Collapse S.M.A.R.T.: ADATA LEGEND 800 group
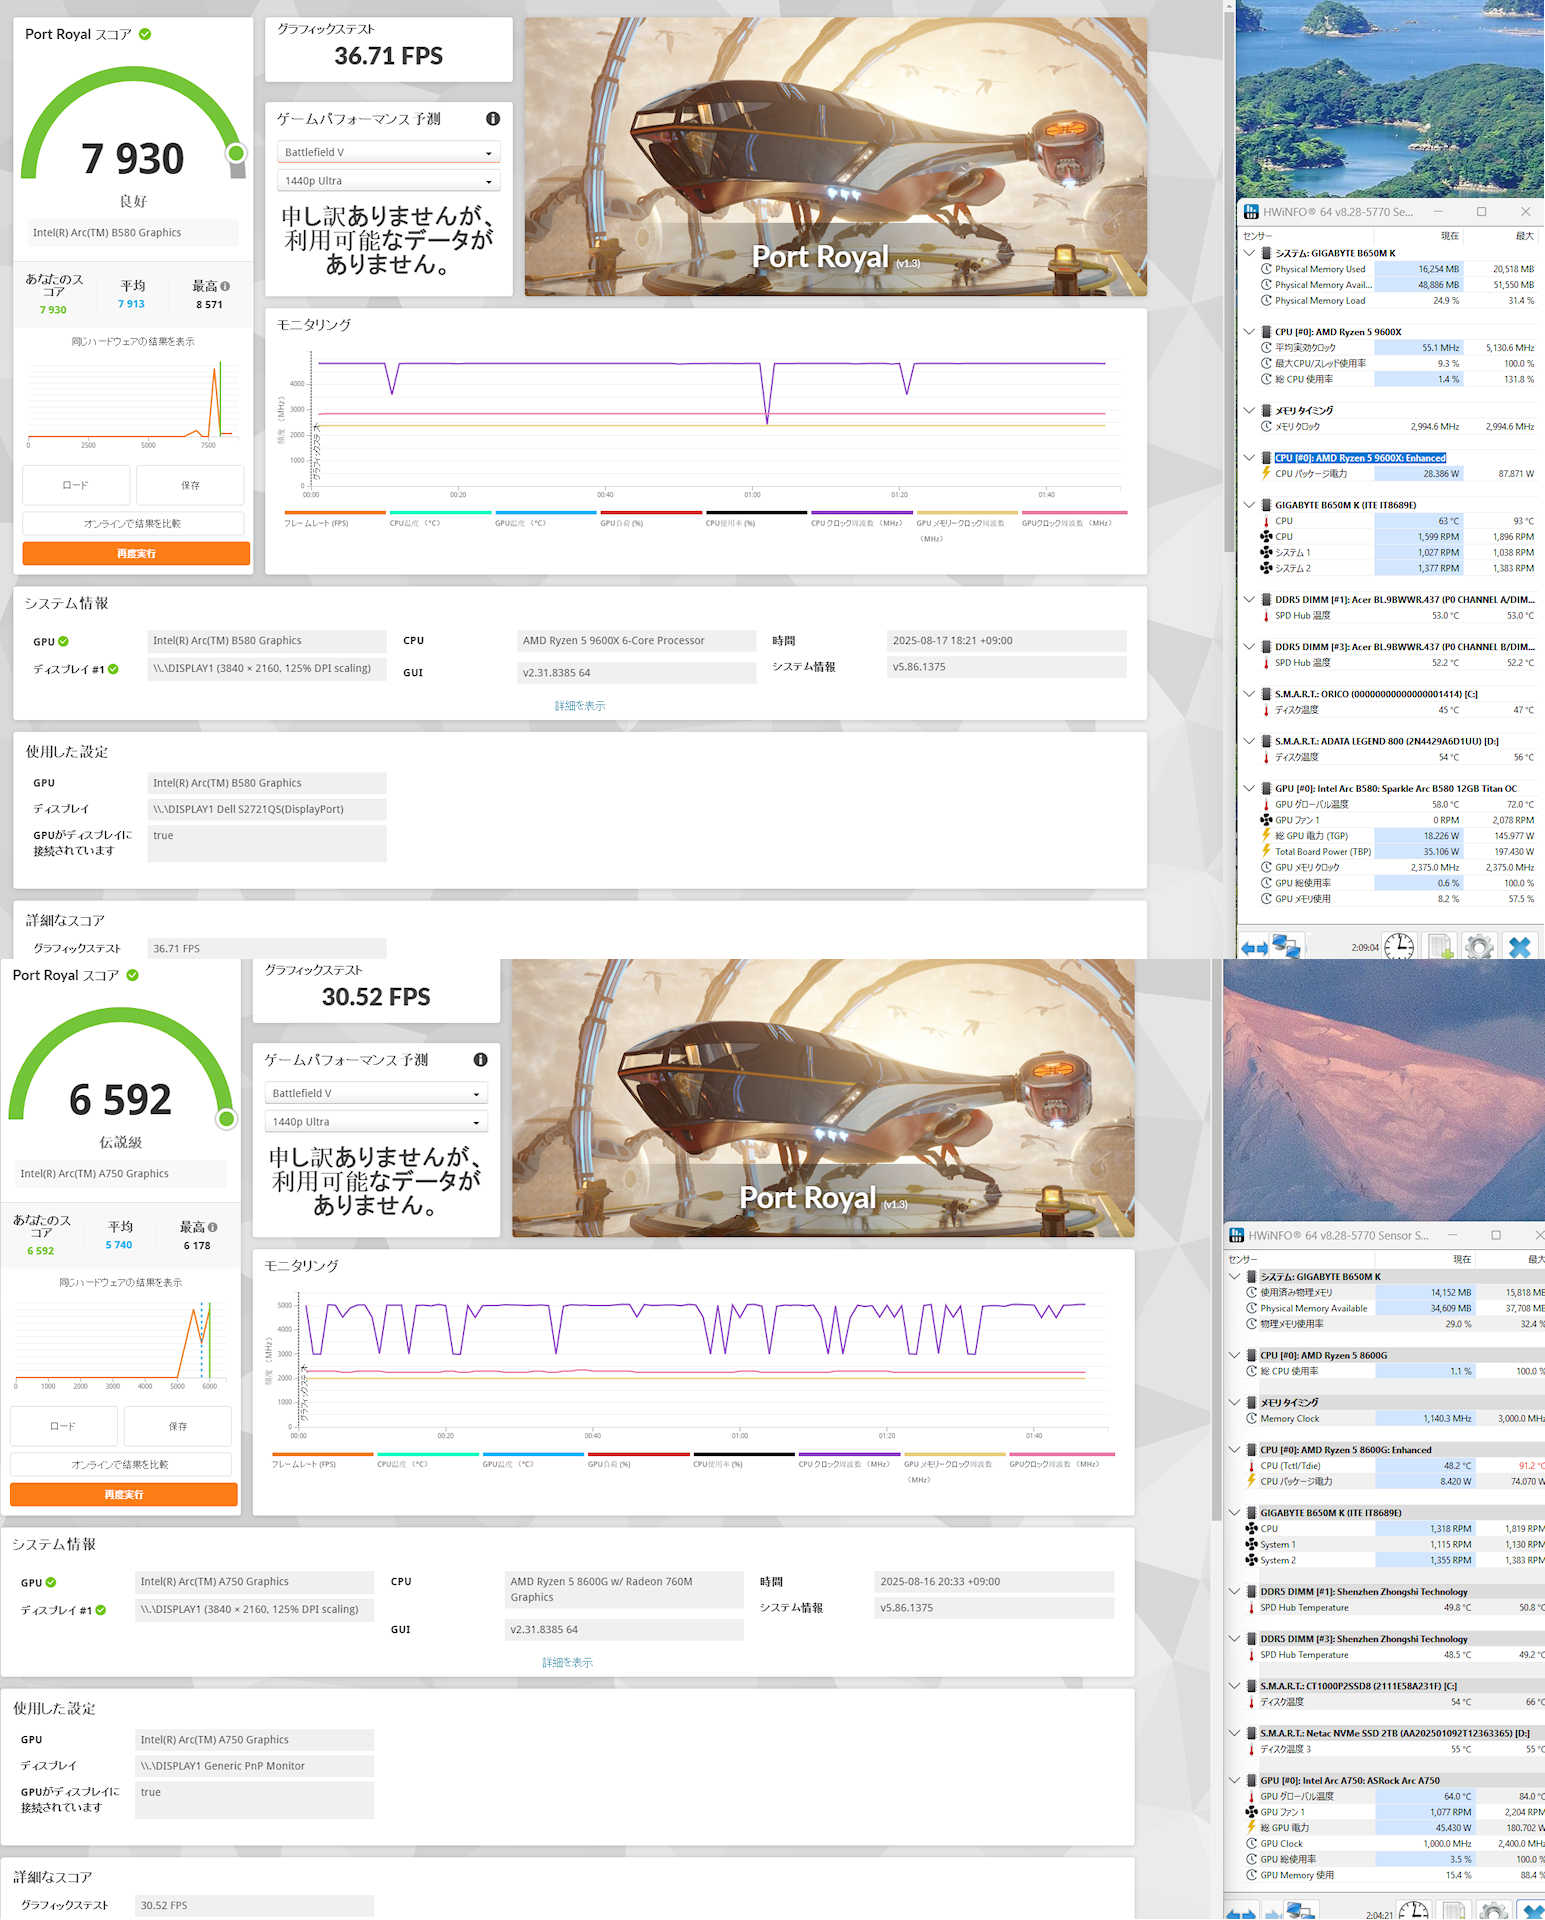 [1249, 741]
